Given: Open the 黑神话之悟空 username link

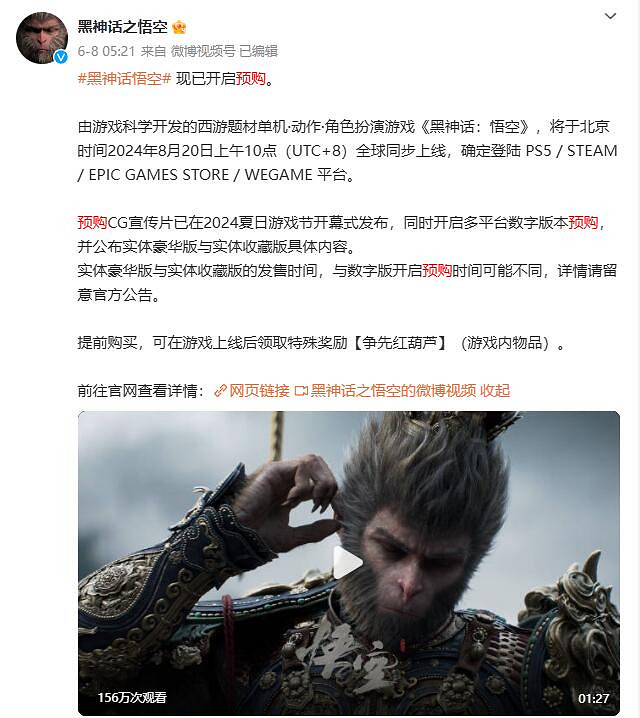Looking at the screenshot, I should tap(123, 27).
